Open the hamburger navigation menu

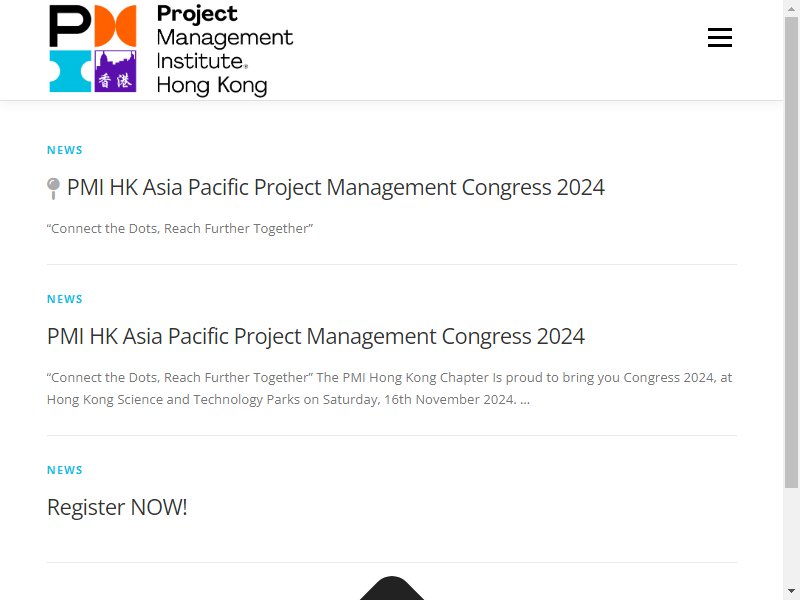click(719, 38)
